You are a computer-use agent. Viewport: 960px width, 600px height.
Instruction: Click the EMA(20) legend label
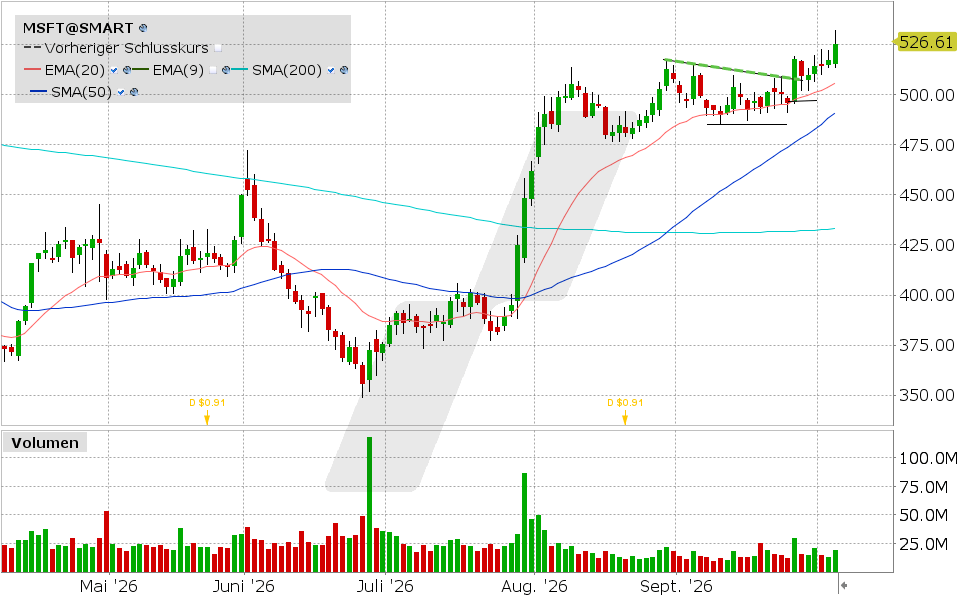click(x=75, y=70)
